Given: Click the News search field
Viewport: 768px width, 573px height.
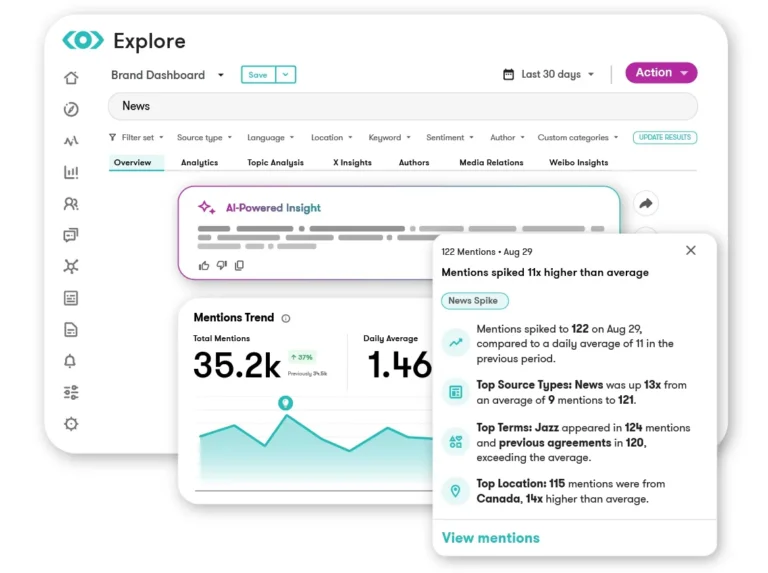Looking at the screenshot, I should (403, 106).
